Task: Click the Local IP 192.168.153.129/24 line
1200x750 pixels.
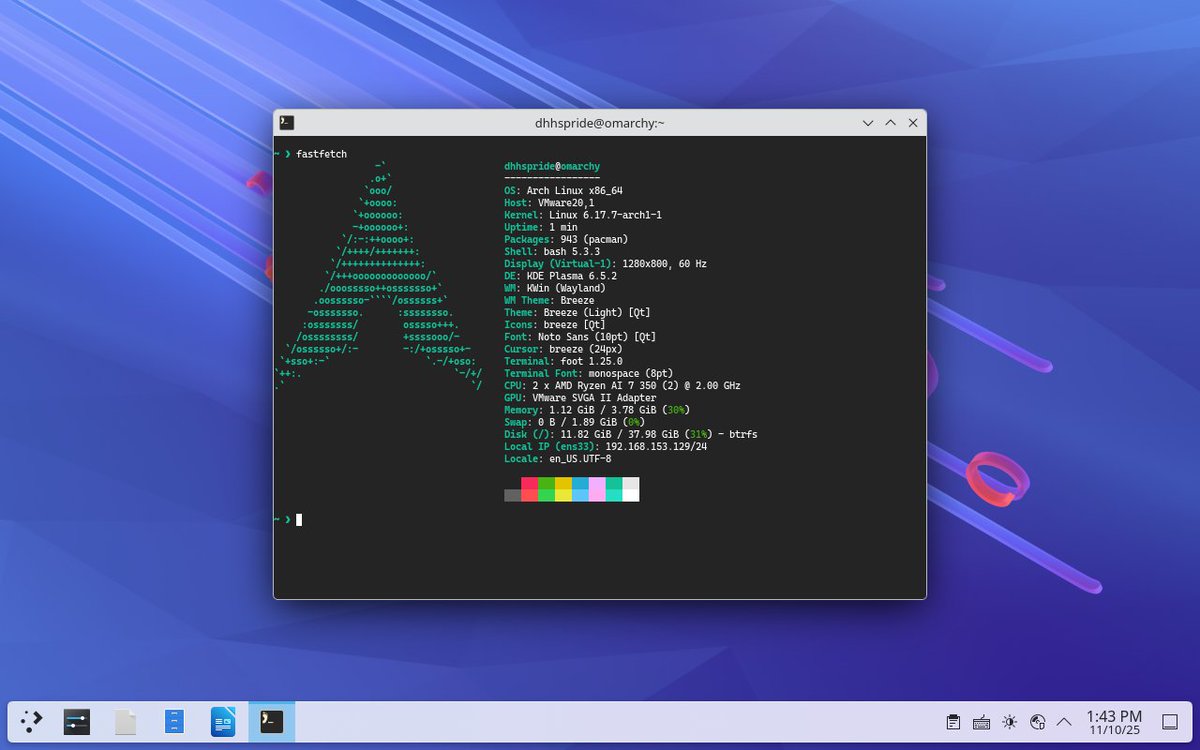Action: [x=605, y=446]
